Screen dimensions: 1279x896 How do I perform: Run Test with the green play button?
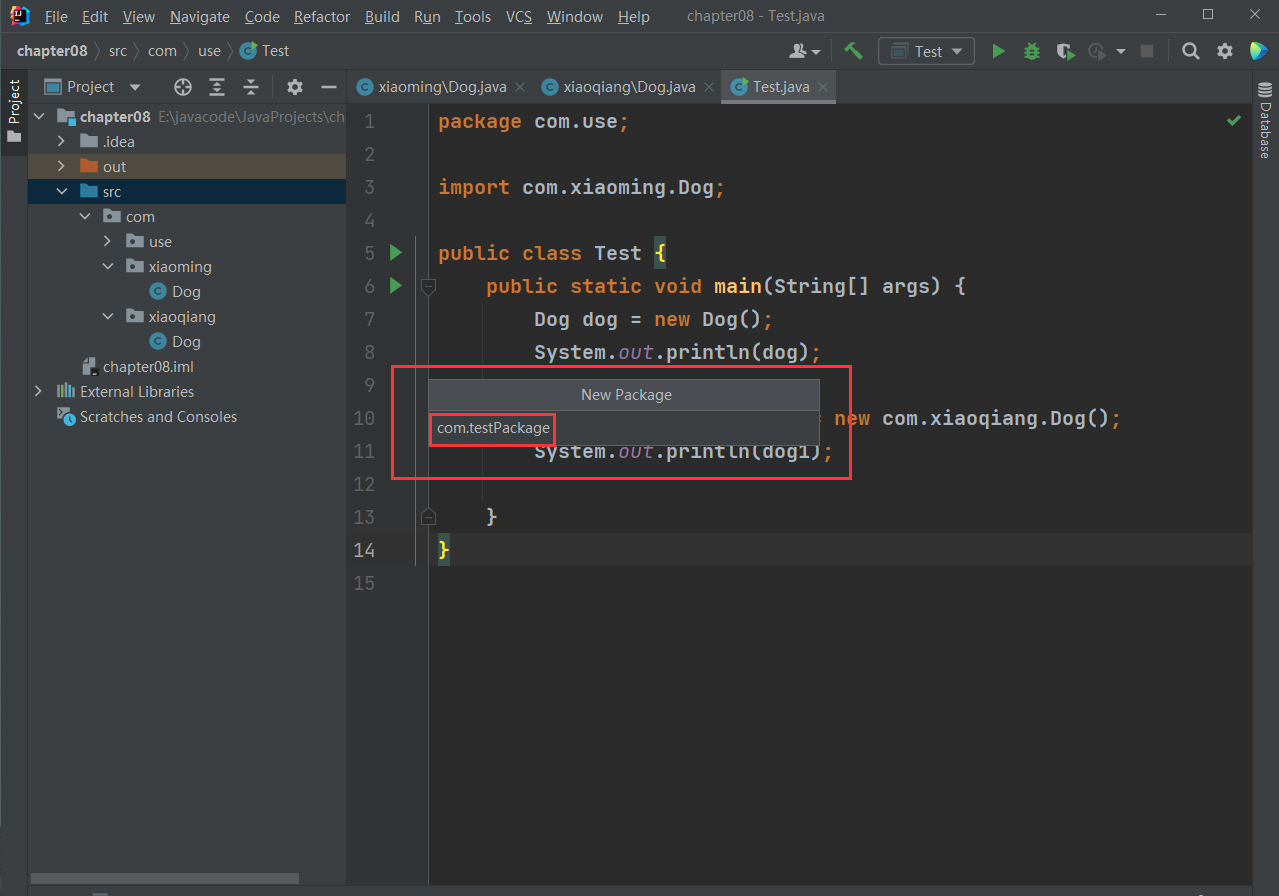(998, 51)
